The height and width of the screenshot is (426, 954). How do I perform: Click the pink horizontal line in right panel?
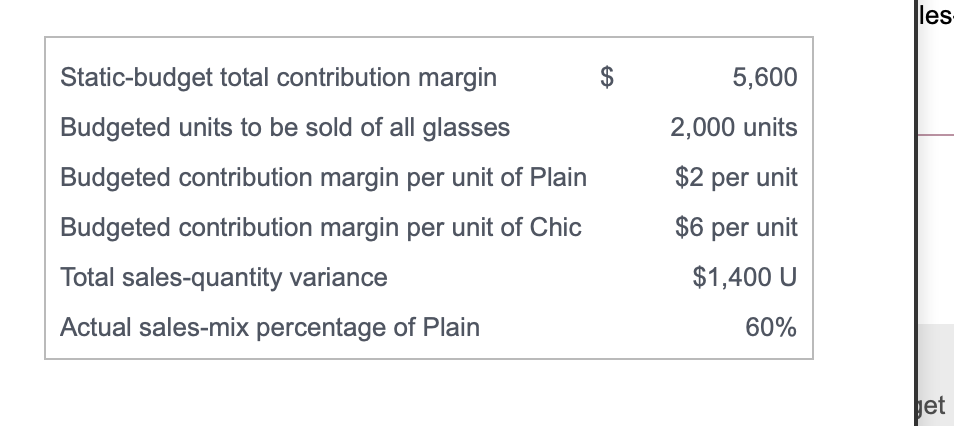(x=936, y=135)
